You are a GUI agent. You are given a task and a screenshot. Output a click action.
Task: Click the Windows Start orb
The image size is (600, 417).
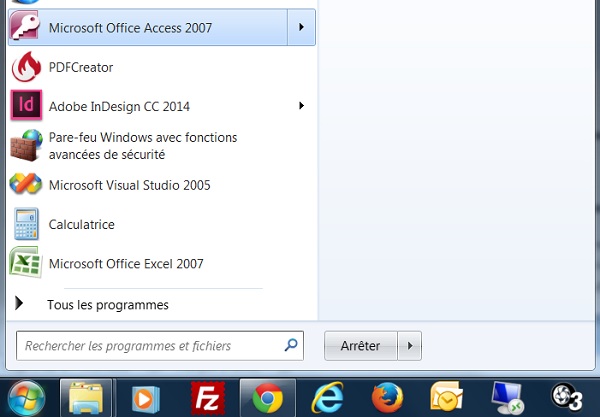point(26,398)
